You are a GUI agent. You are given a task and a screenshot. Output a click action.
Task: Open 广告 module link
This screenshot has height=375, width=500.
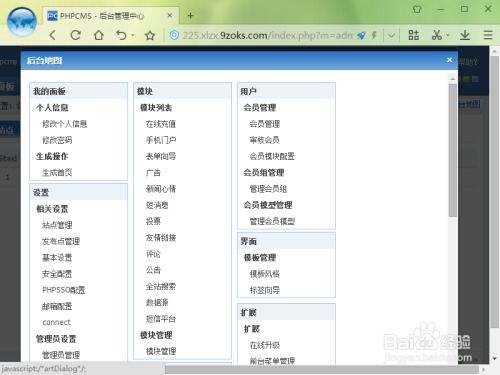point(153,173)
